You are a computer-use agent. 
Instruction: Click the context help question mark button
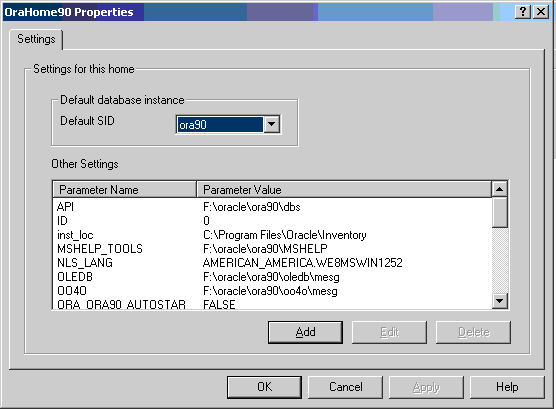pos(523,12)
